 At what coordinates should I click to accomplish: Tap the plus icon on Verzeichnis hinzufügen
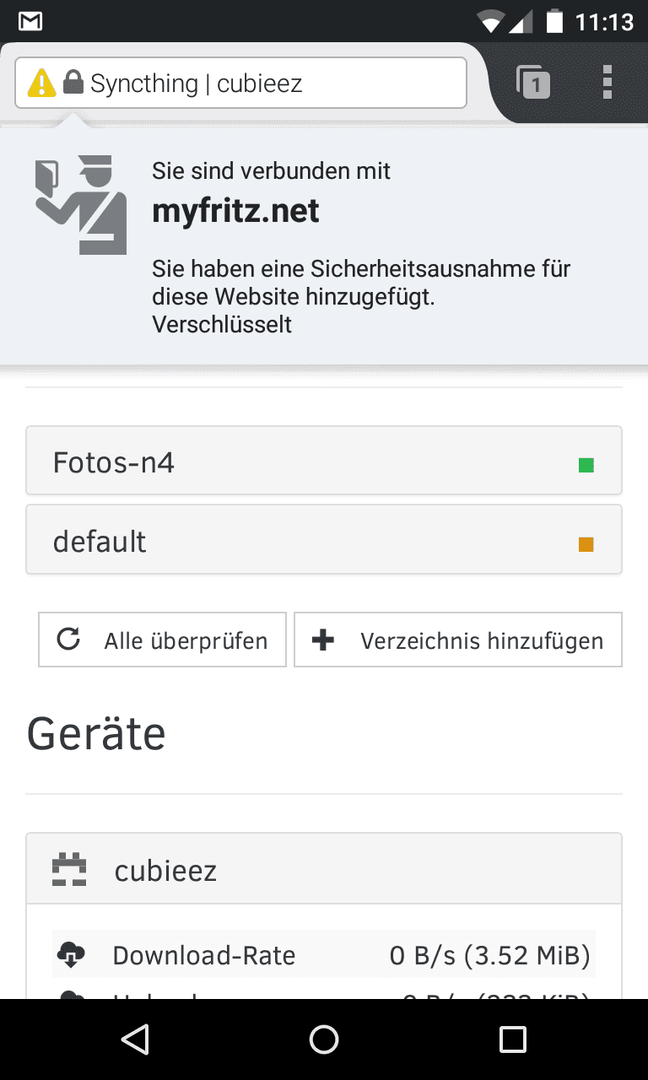pyautogui.click(x=323, y=640)
